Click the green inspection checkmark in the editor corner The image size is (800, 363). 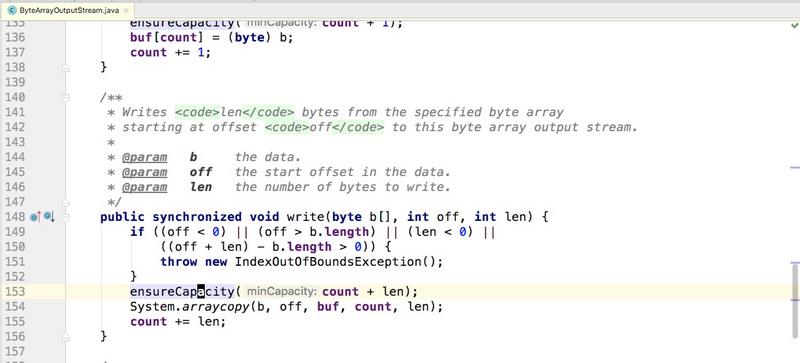click(793, 27)
